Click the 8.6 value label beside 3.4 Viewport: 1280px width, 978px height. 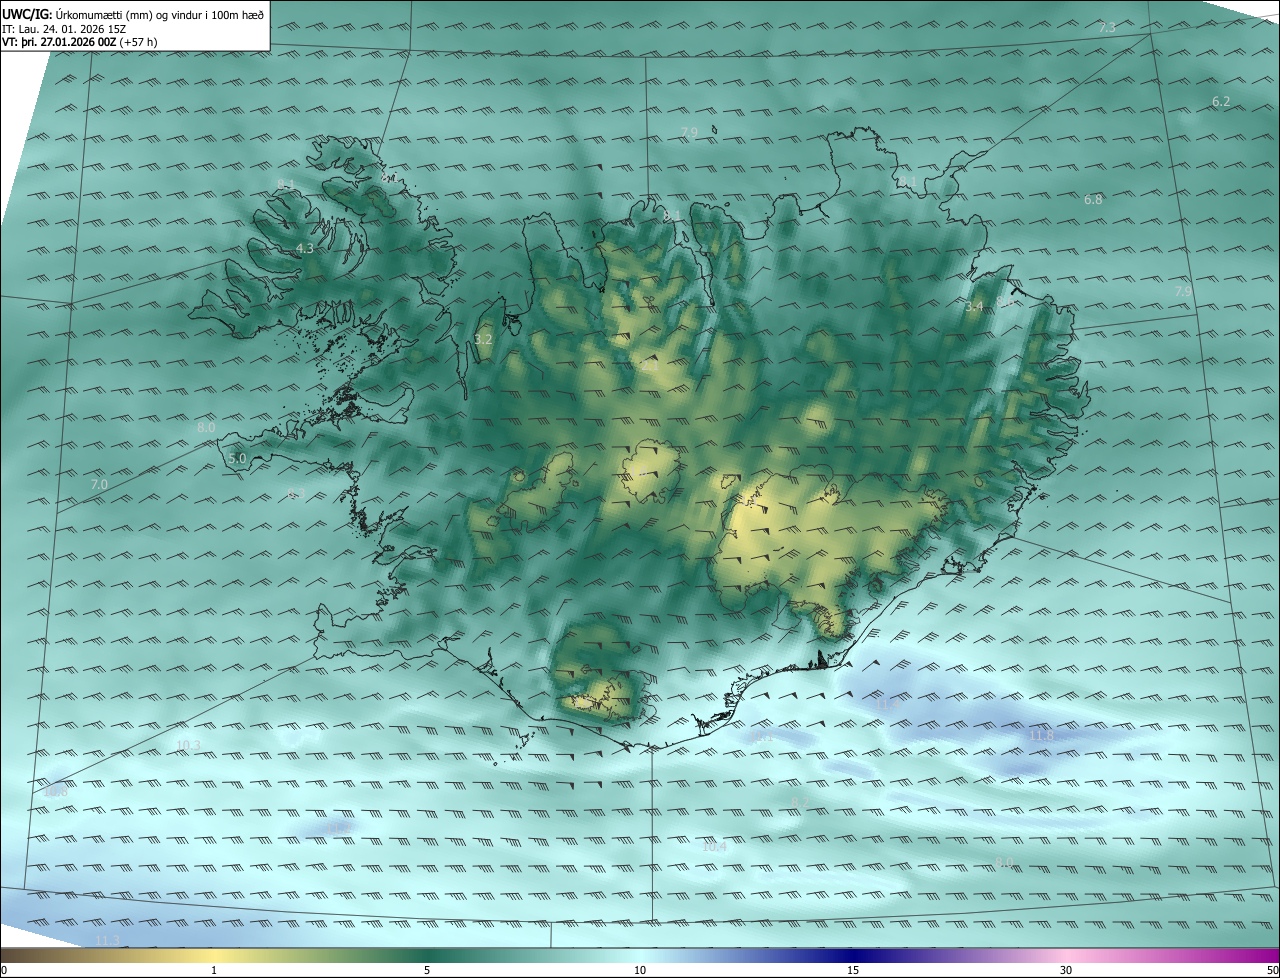(1005, 300)
